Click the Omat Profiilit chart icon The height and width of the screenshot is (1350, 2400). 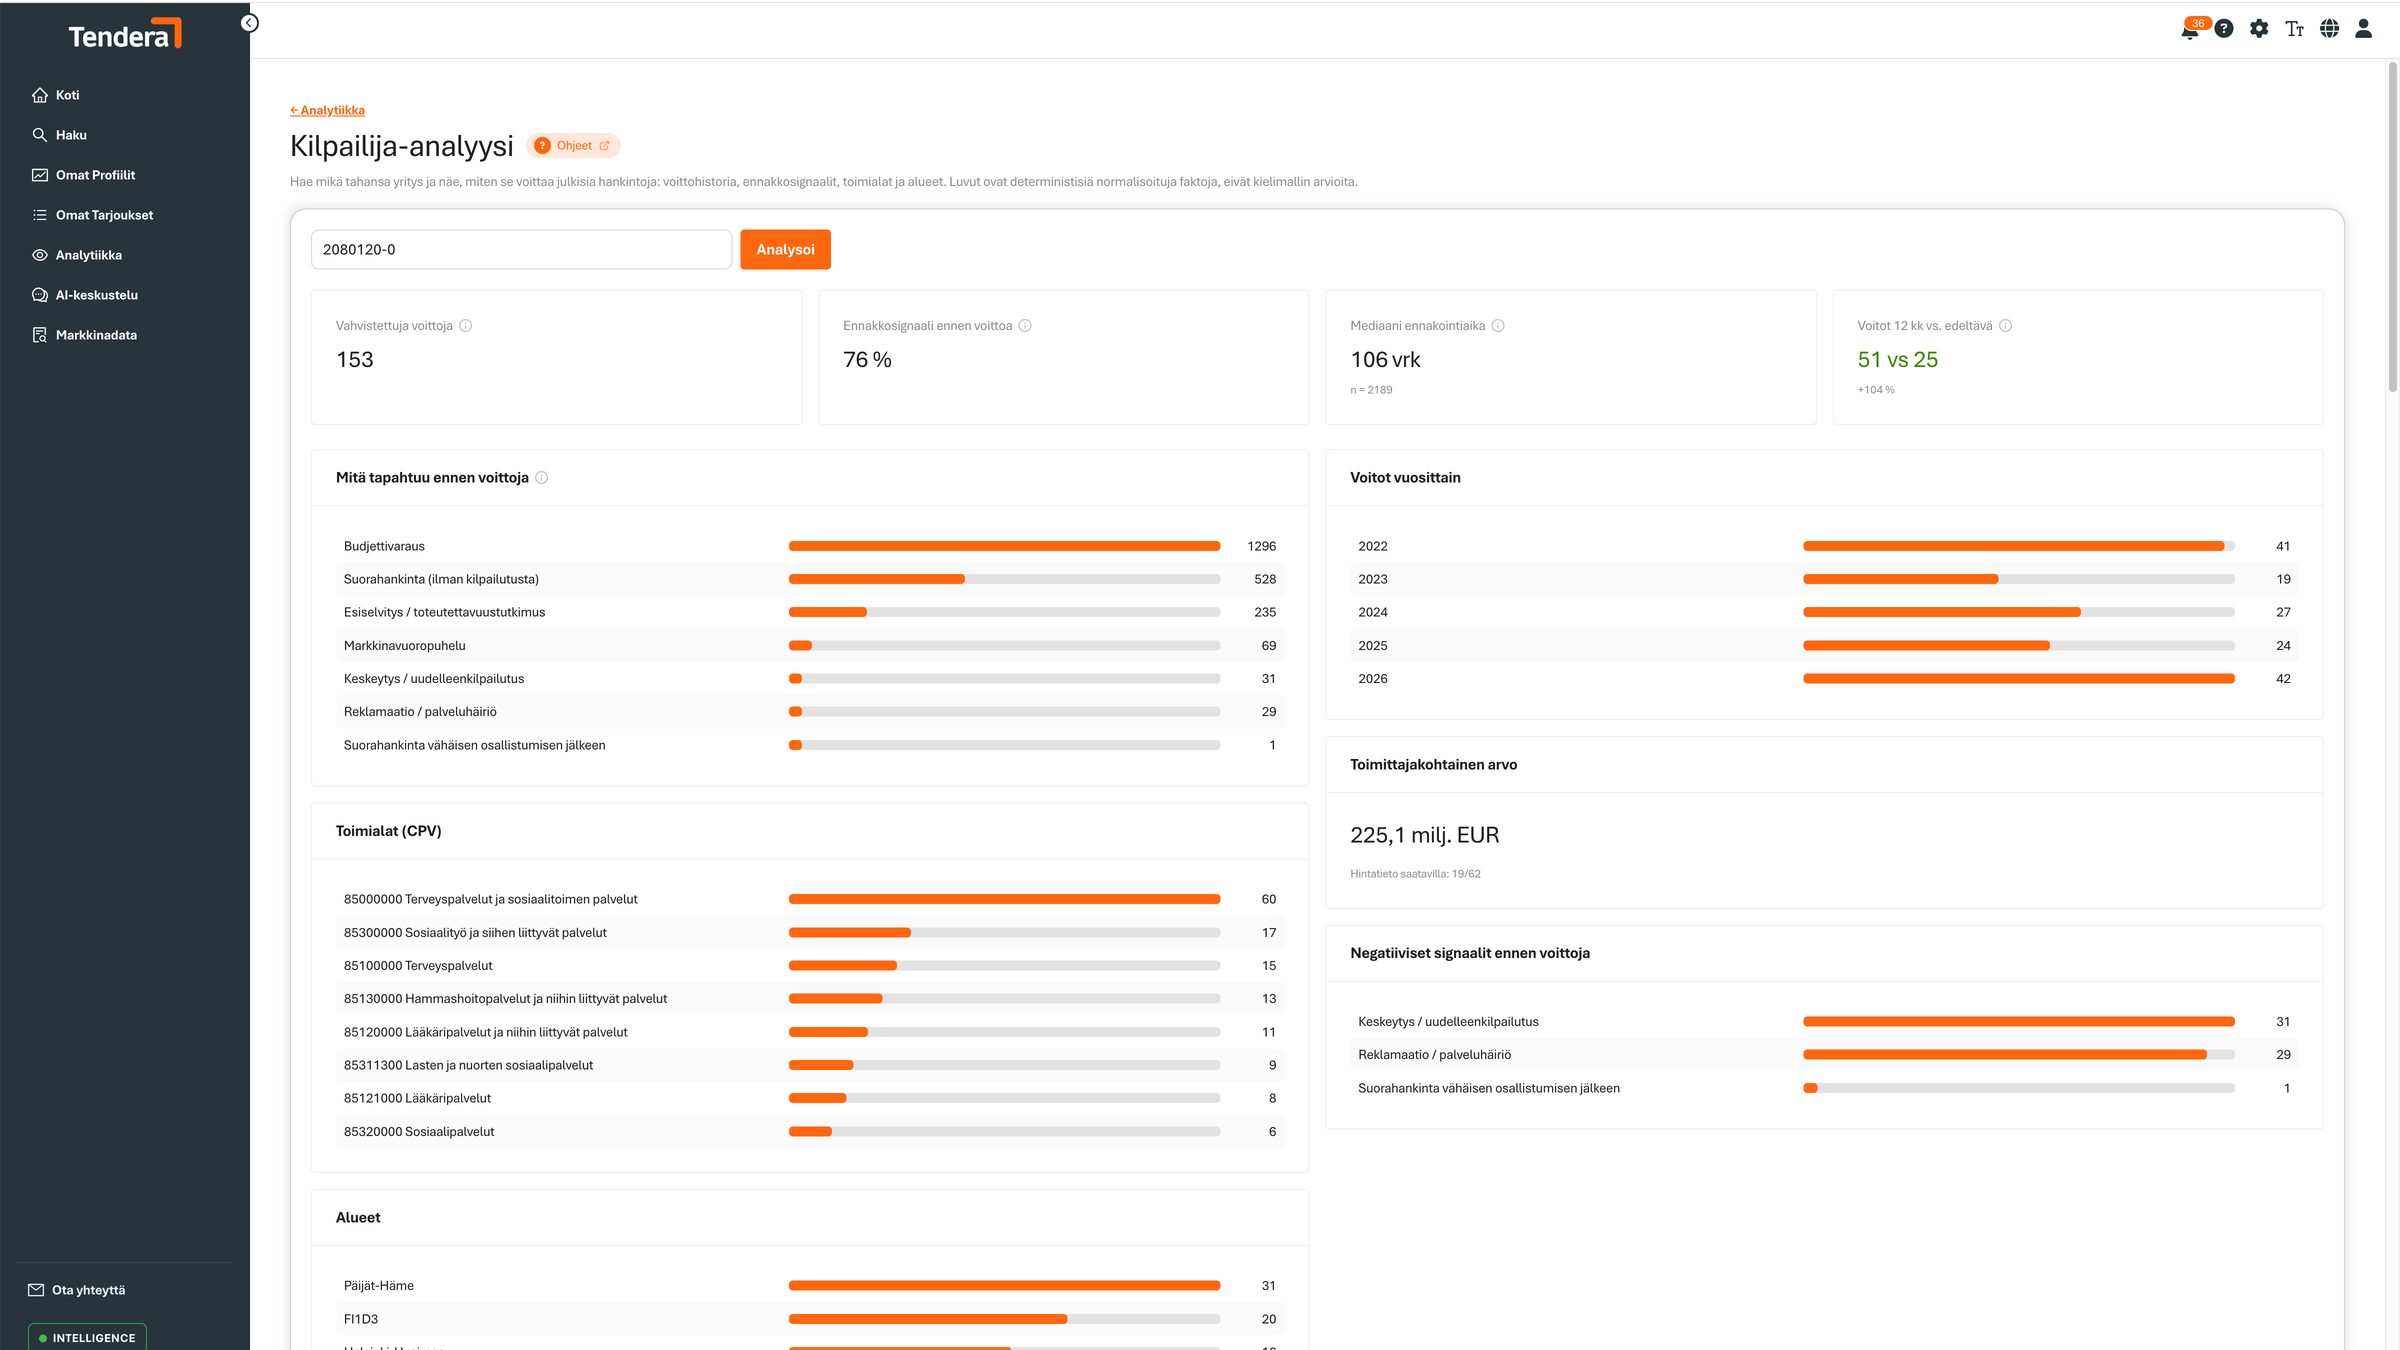[40, 175]
